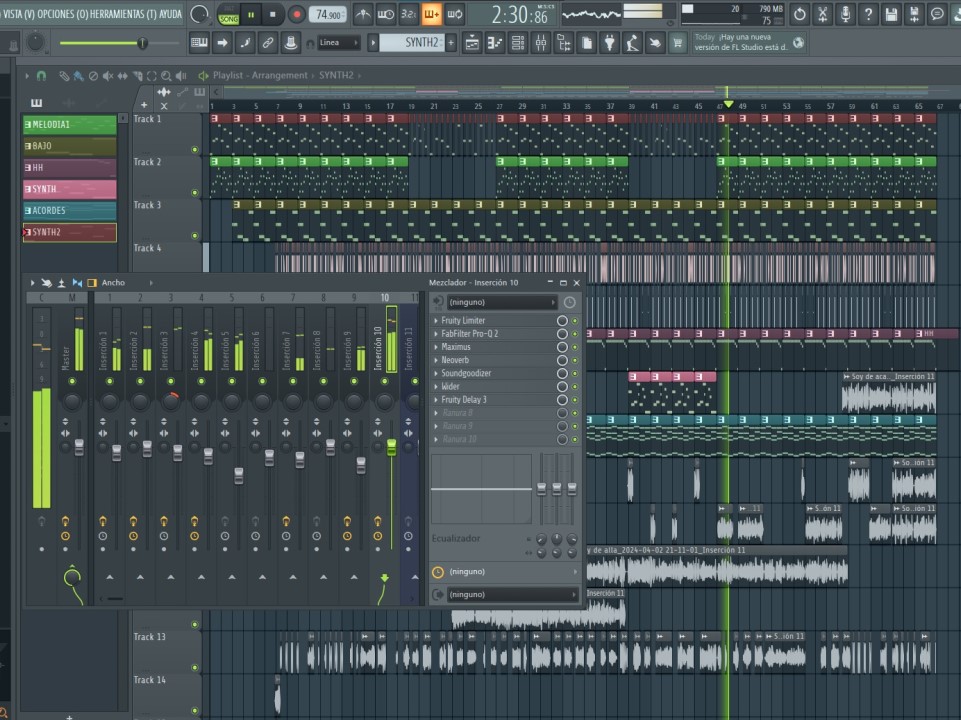Save project with the floppy disk icon
This screenshot has height=720, width=961.
coord(891,14)
